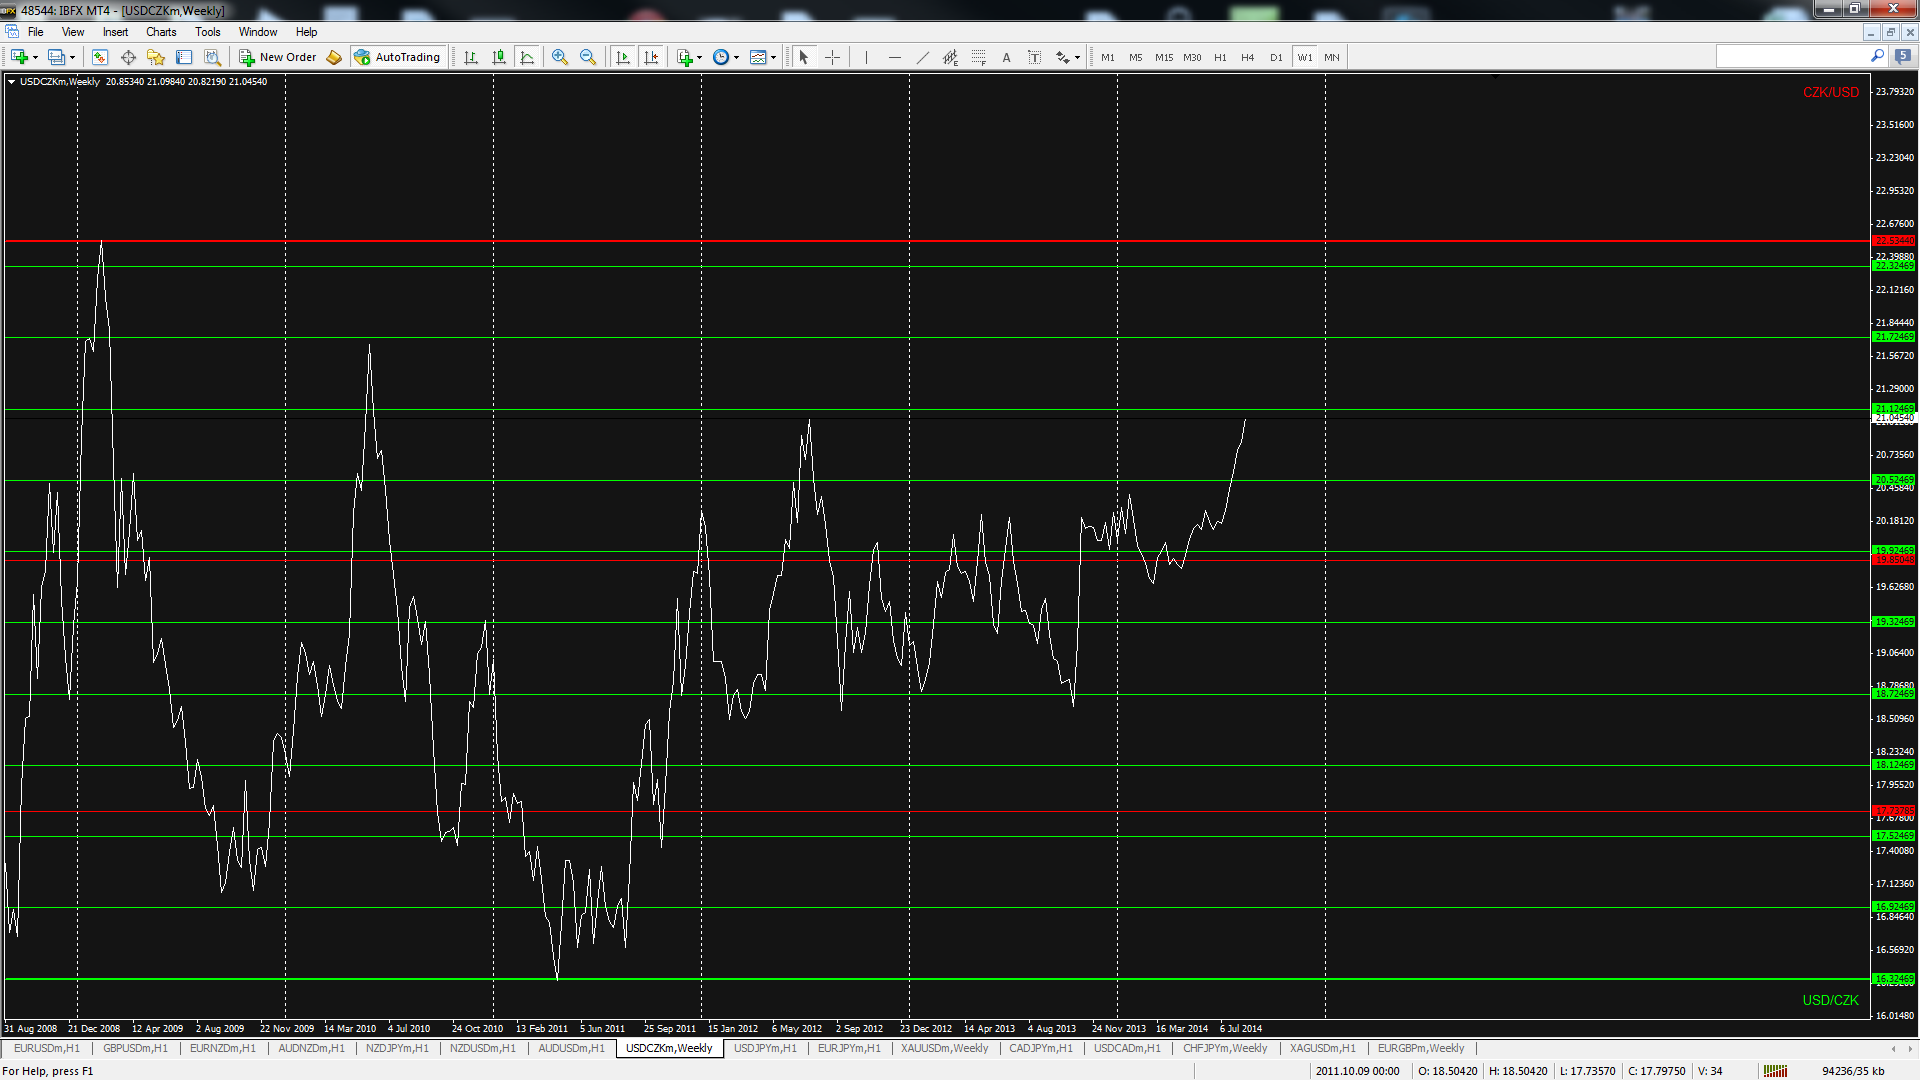Open the Data Window crosshair-target icon
The image size is (1920, 1080).
tap(128, 57)
